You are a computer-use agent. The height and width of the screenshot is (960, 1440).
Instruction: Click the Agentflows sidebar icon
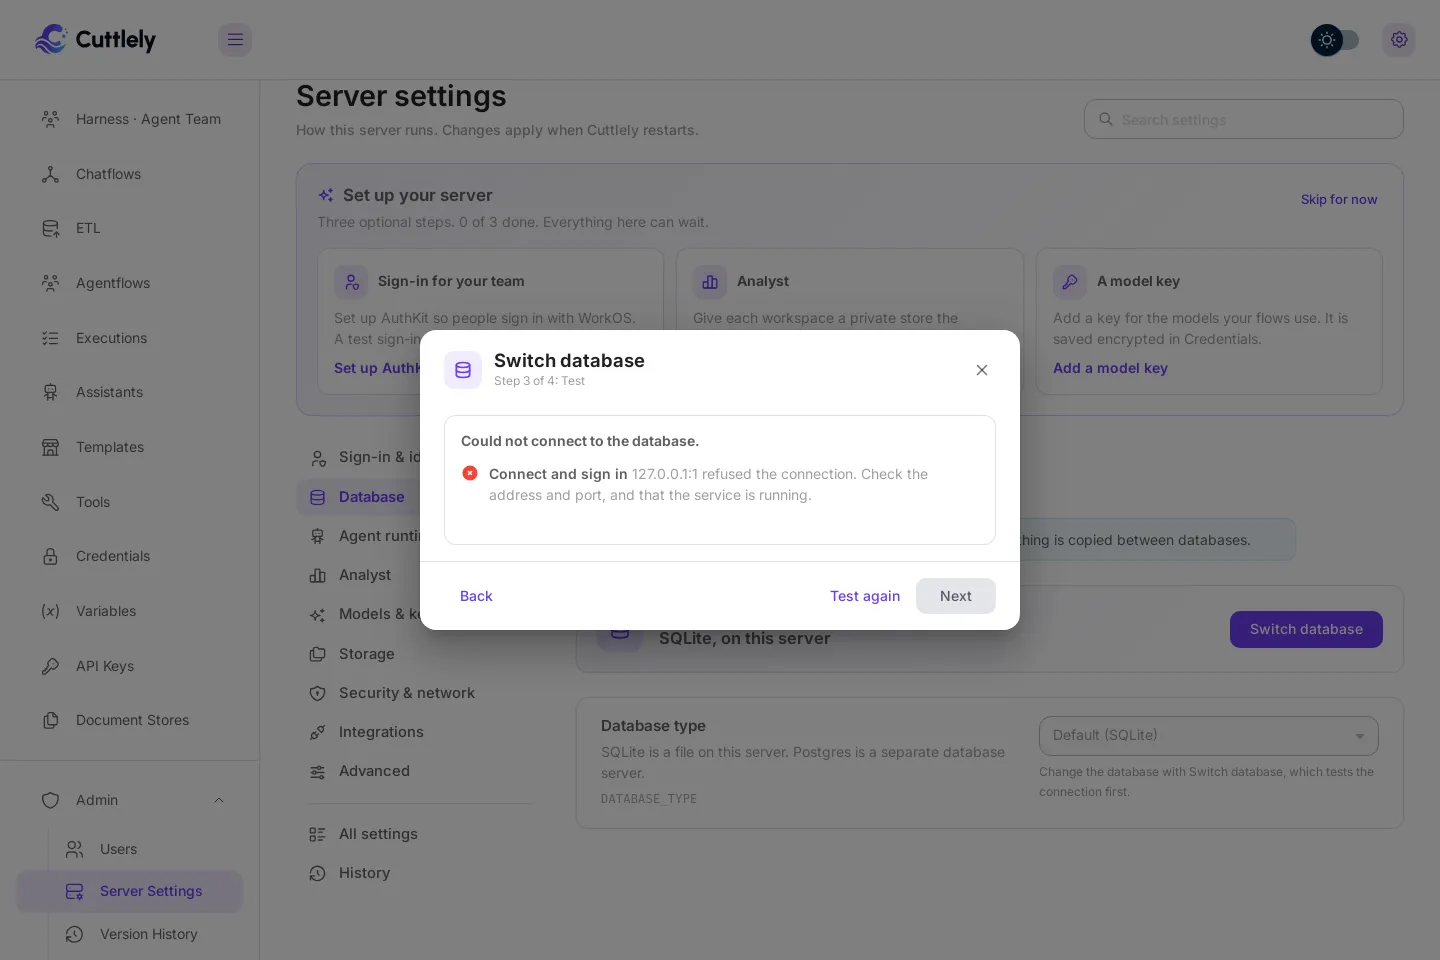(50, 283)
